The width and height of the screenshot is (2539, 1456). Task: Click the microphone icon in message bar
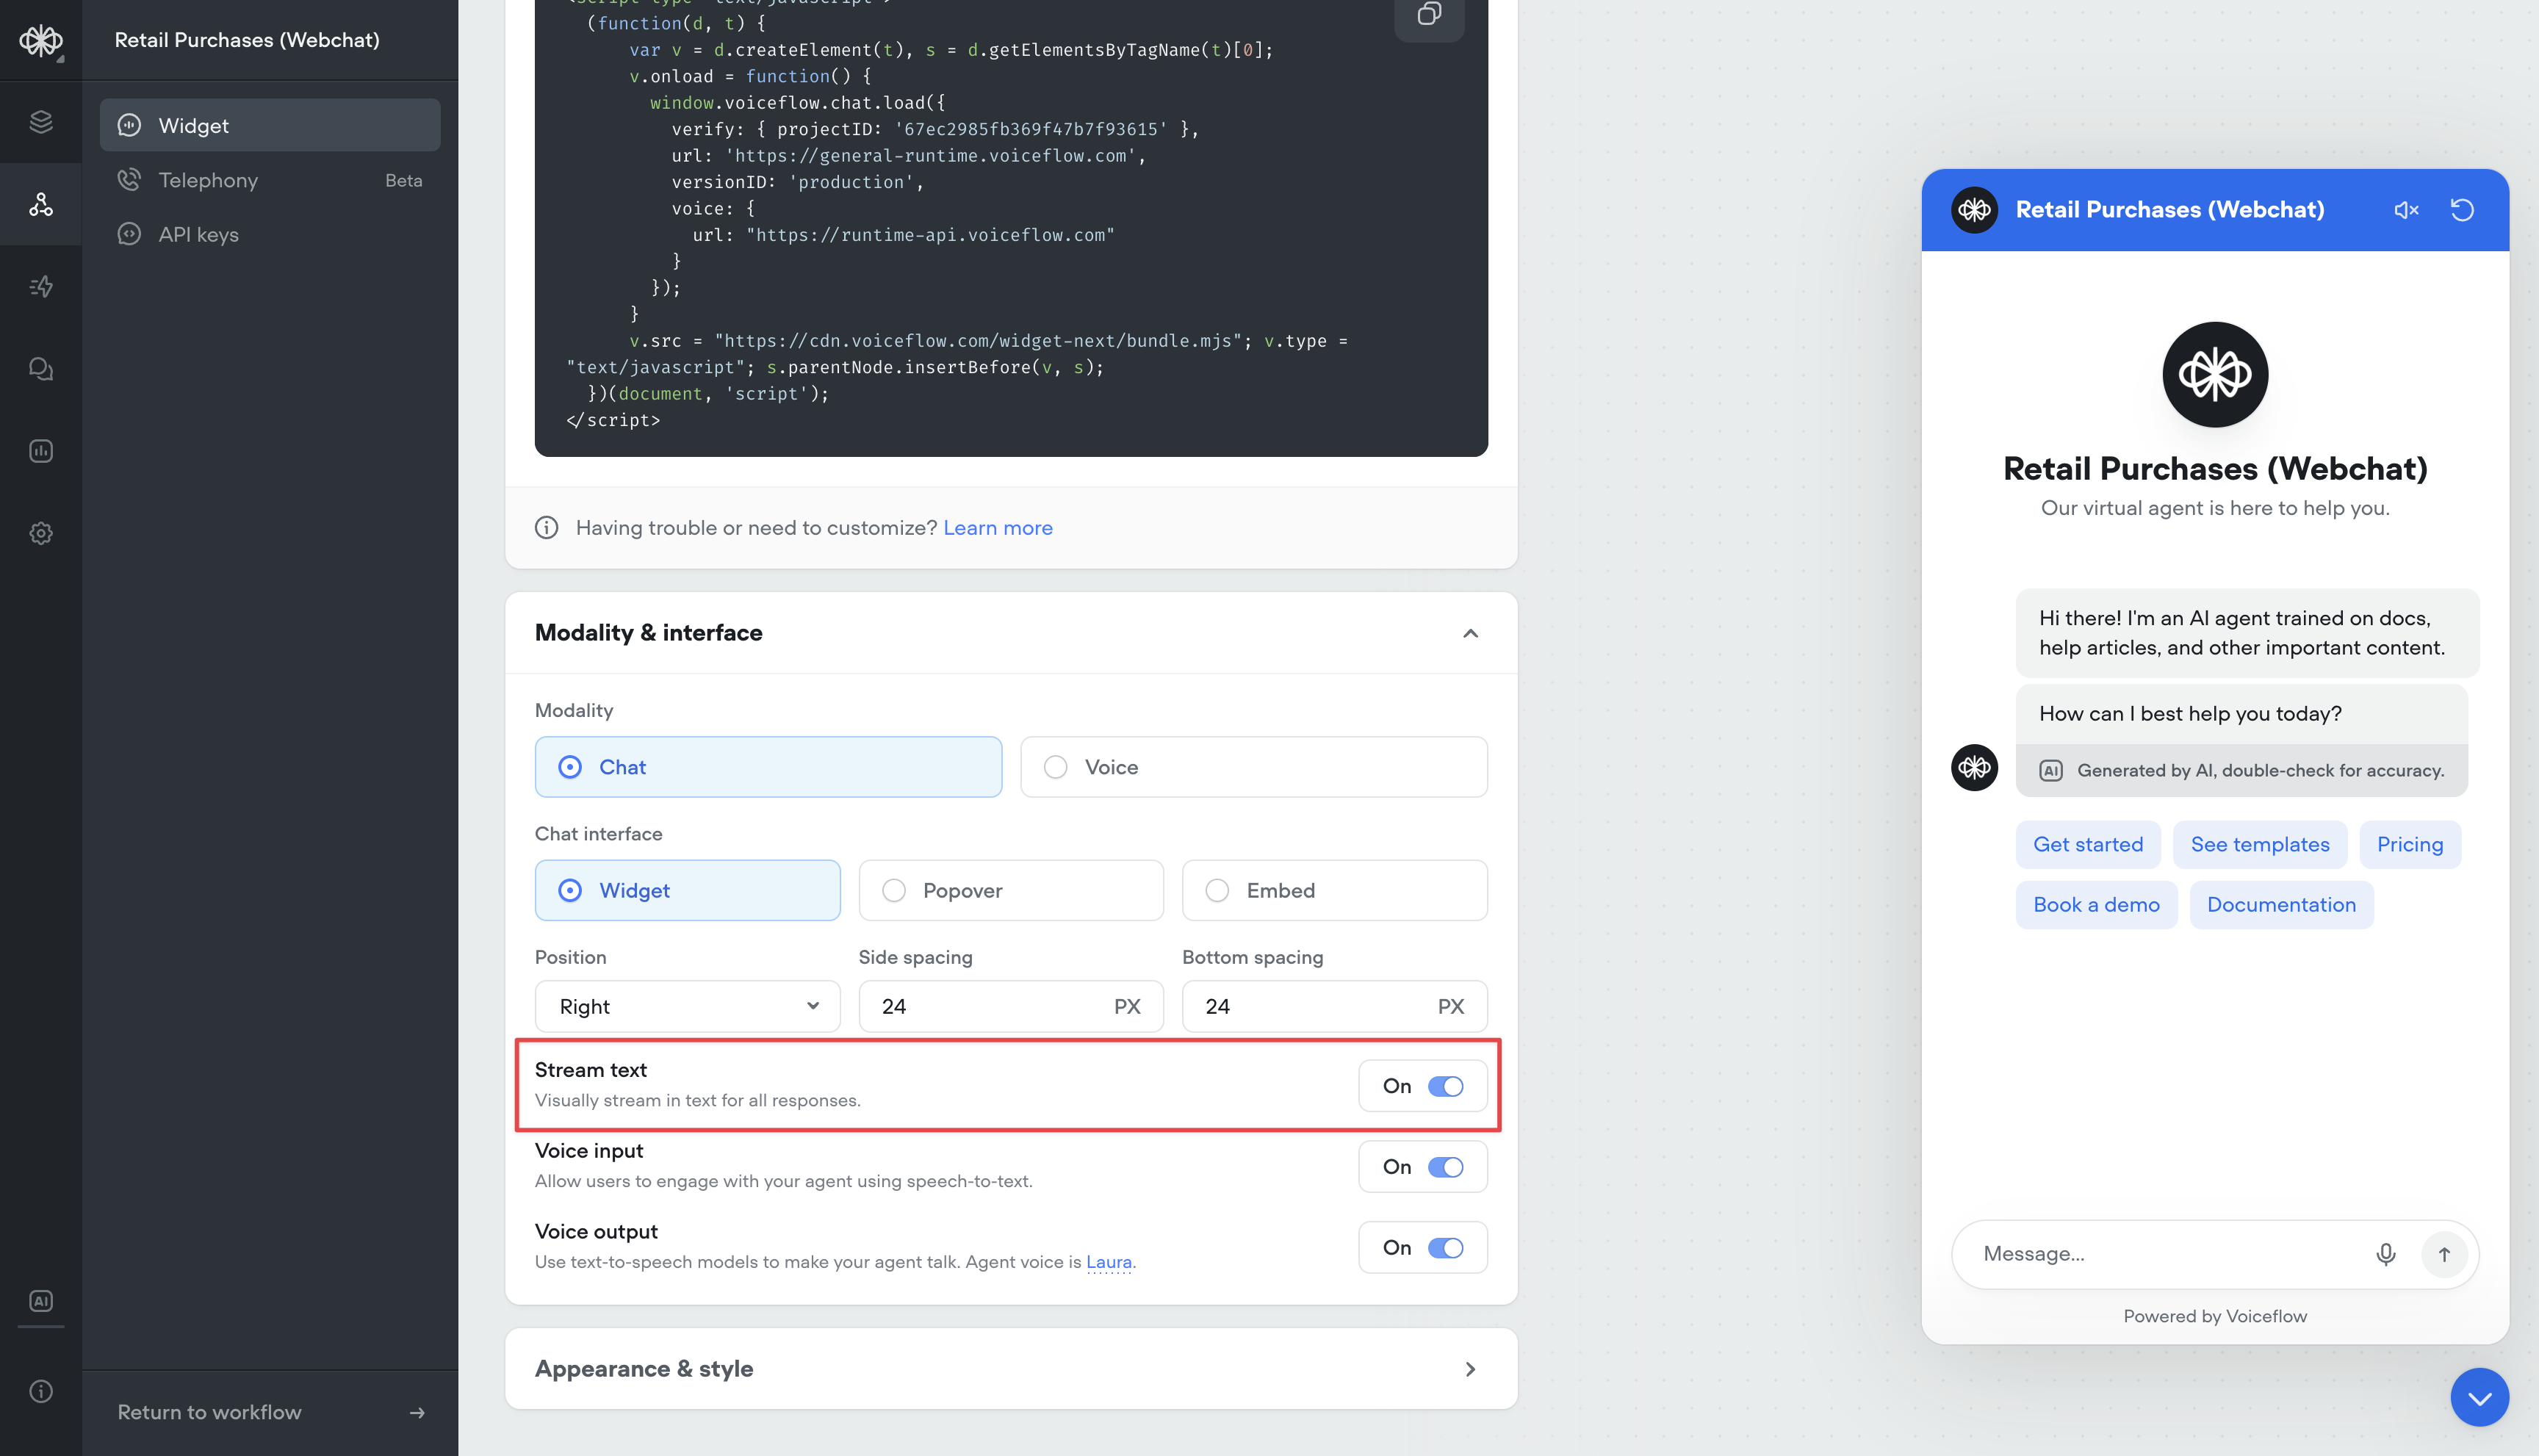point(2386,1253)
